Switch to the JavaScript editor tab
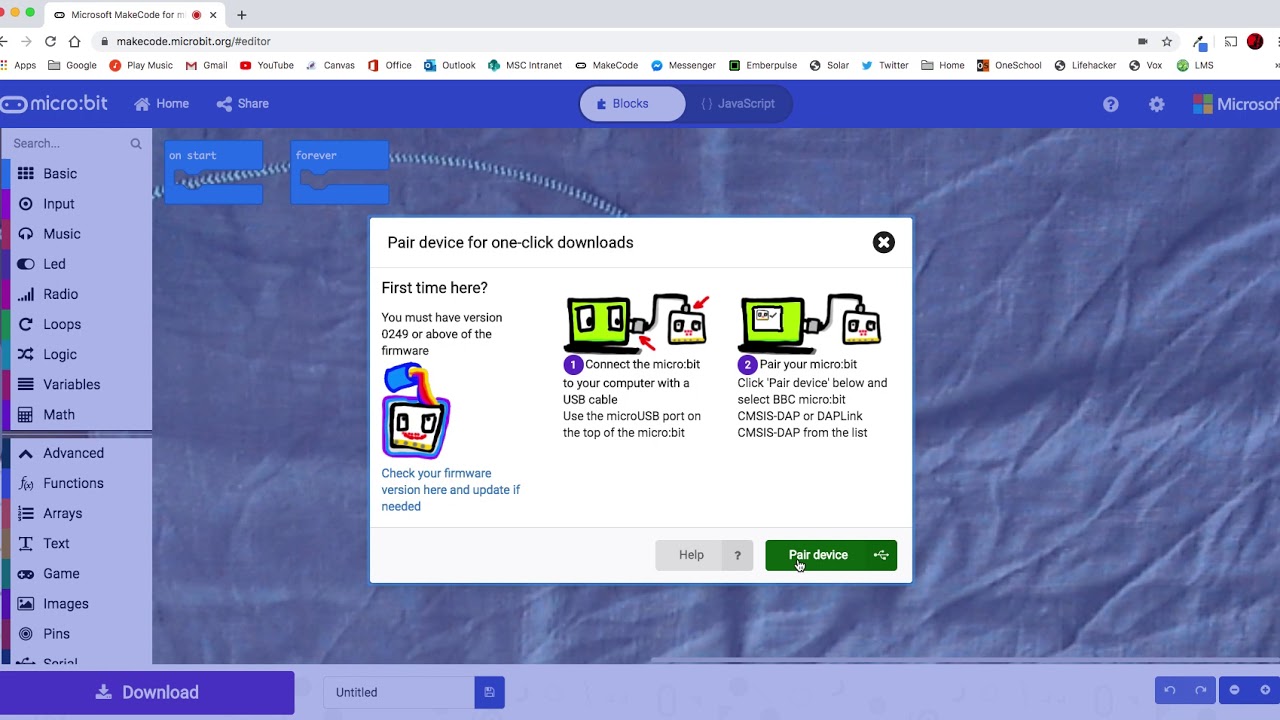Viewport: 1280px width, 720px height. [738, 104]
